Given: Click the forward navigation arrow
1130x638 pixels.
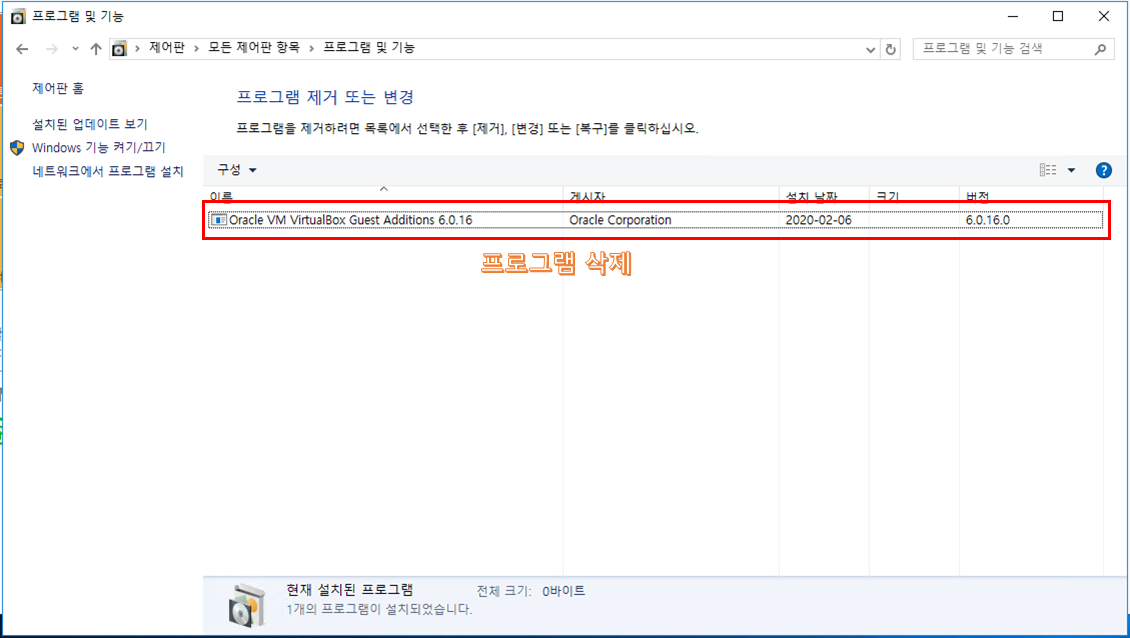Looking at the screenshot, I should pos(51,49).
